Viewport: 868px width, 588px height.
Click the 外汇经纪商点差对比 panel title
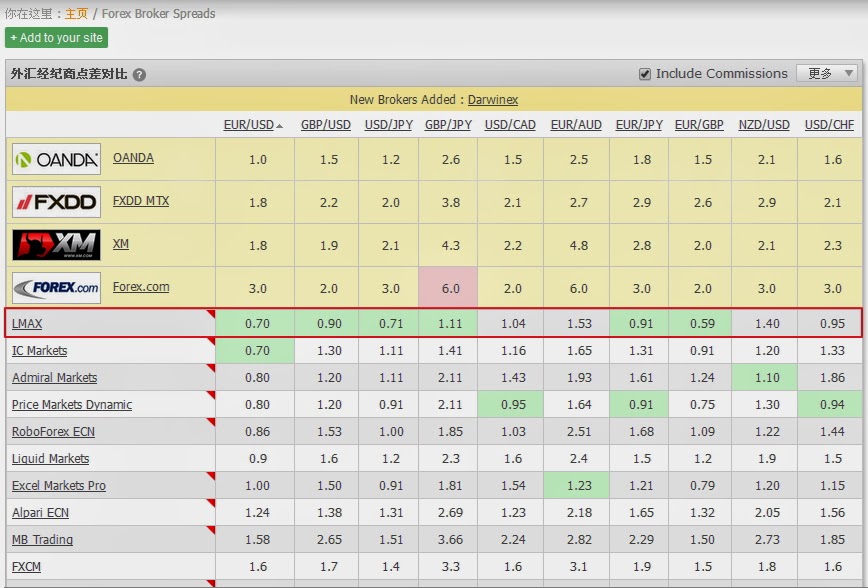(69, 74)
